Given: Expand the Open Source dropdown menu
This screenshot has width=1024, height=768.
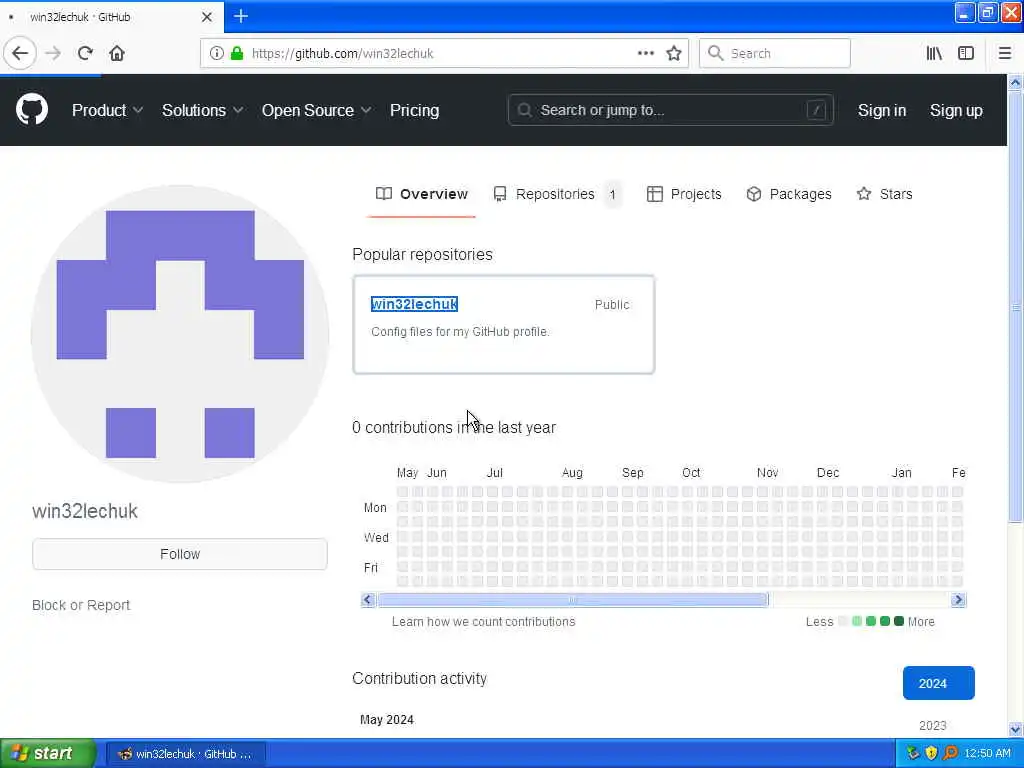Looking at the screenshot, I should [316, 110].
